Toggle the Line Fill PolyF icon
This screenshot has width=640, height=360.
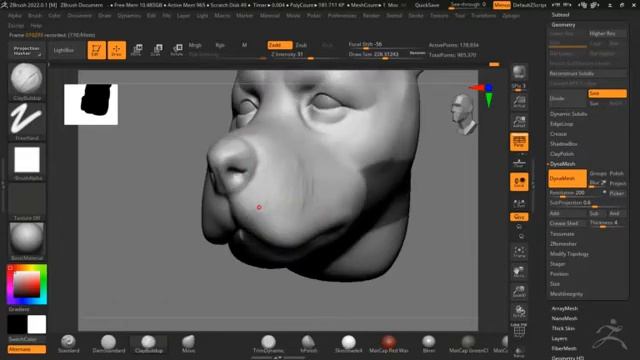tap(519, 331)
